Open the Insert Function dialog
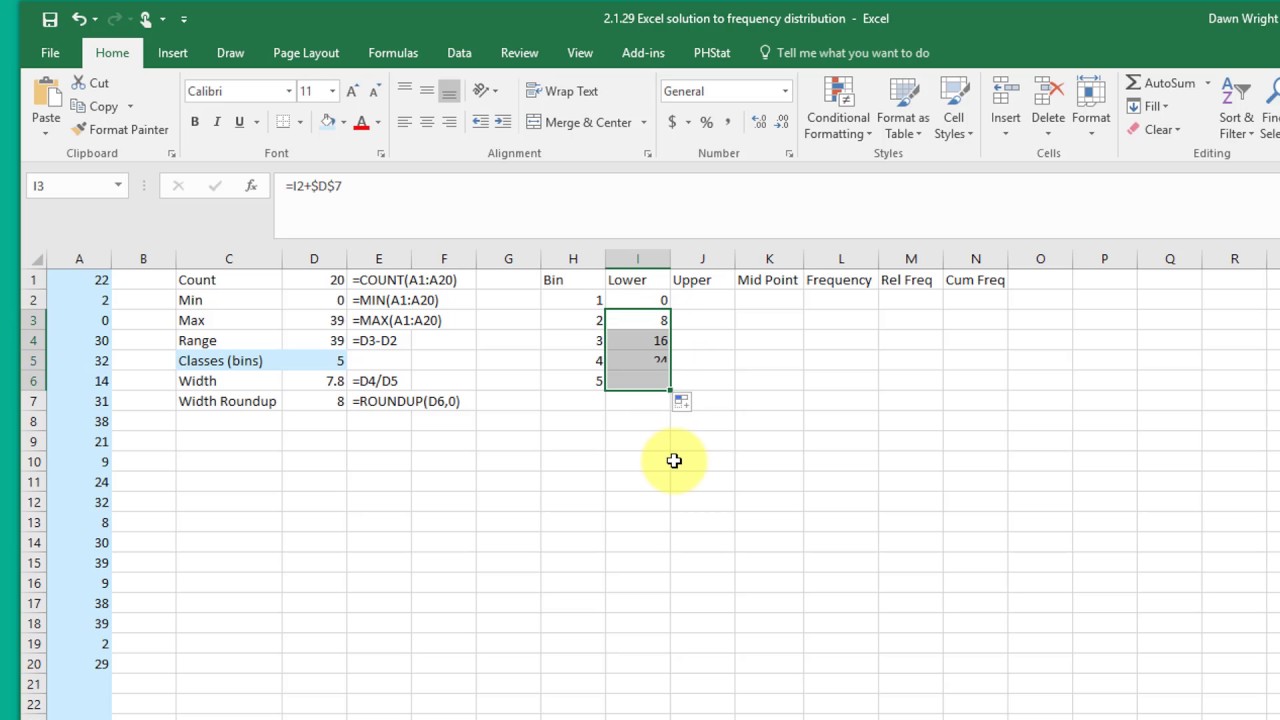 [x=251, y=186]
